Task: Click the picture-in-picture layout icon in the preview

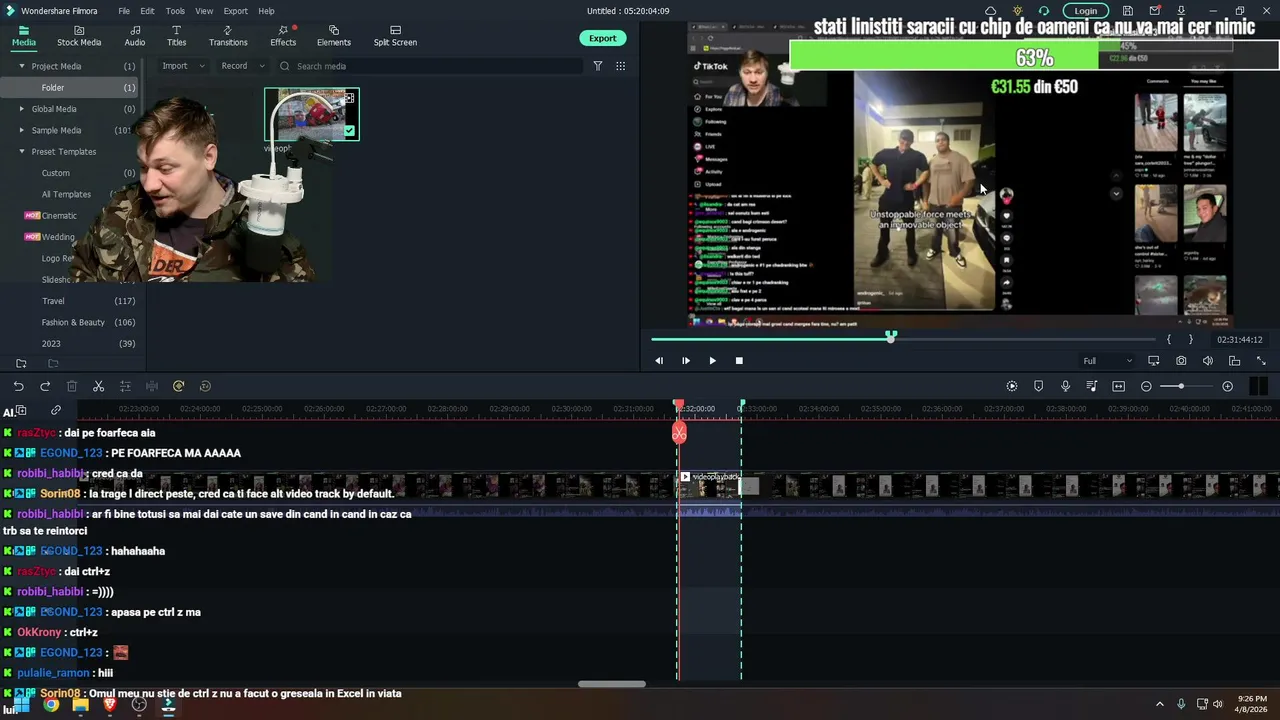Action: pyautogui.click(x=1234, y=361)
